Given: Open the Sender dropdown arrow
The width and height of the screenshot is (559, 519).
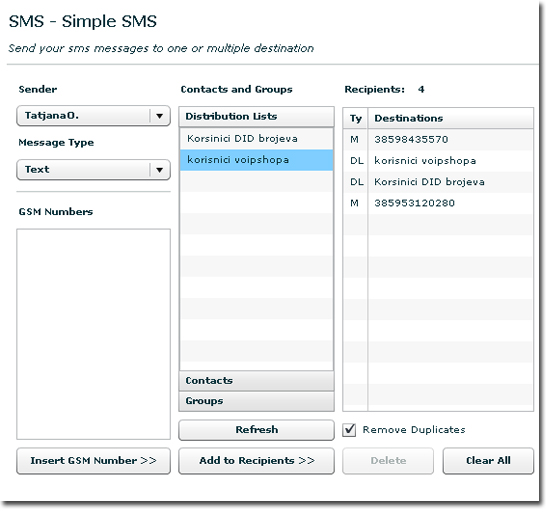Looking at the screenshot, I should (160, 116).
